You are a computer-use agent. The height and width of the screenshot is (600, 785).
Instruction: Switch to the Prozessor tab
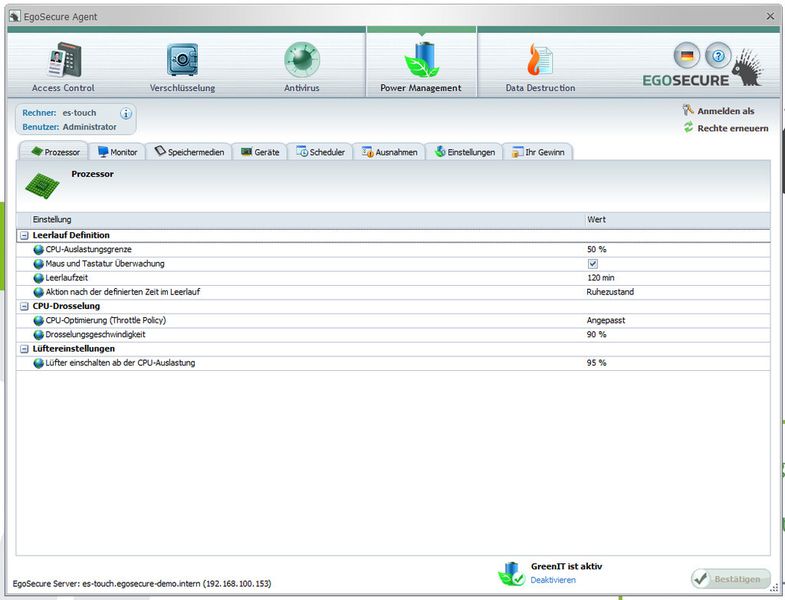[x=54, y=152]
